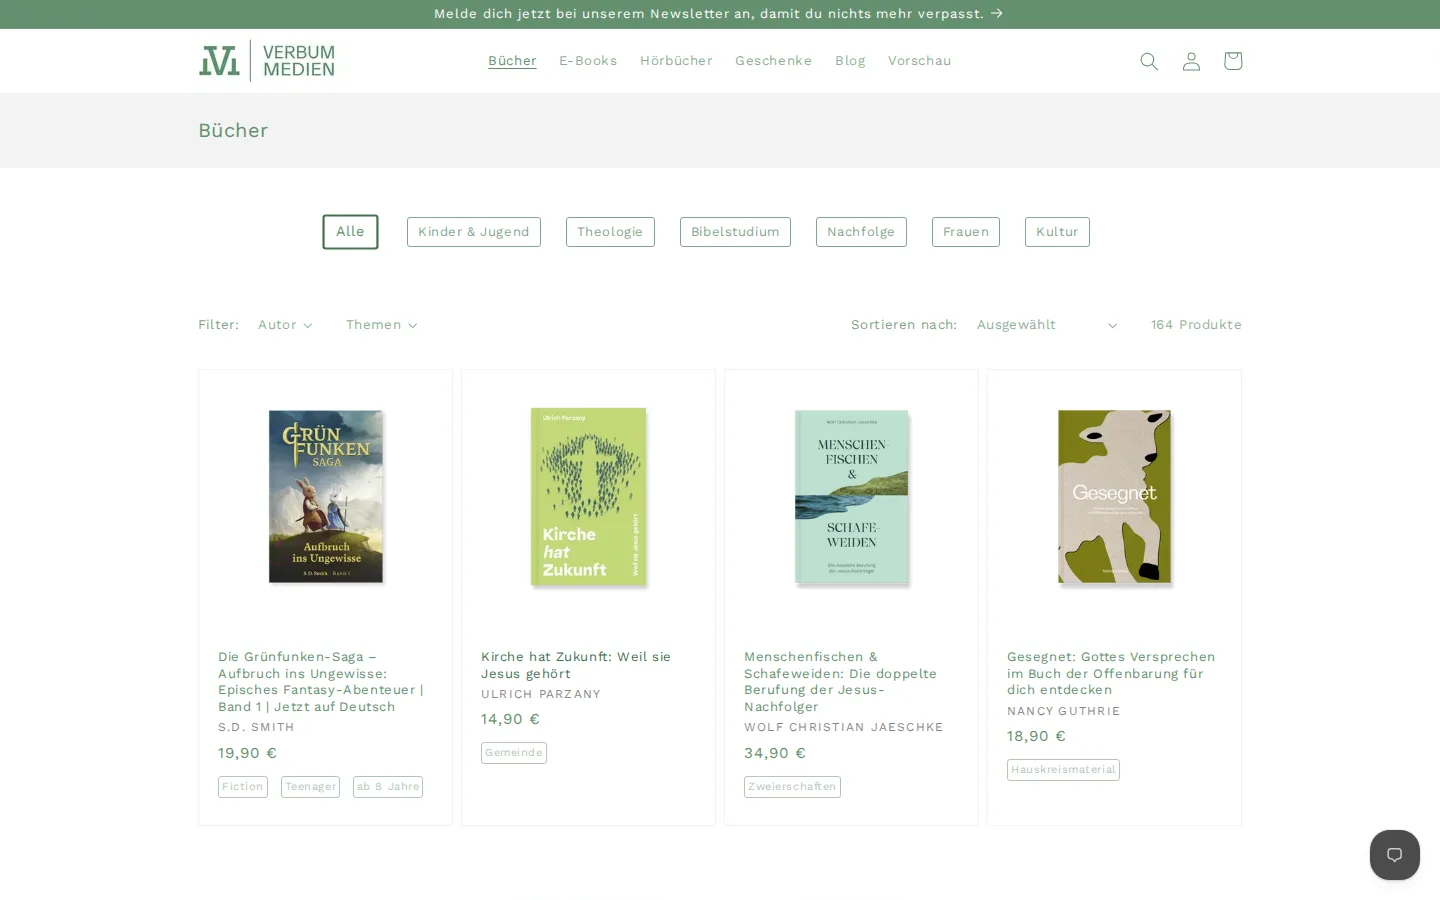Select the Nachfolge category
Image resolution: width=1440 pixels, height=900 pixels.
pos(861,232)
